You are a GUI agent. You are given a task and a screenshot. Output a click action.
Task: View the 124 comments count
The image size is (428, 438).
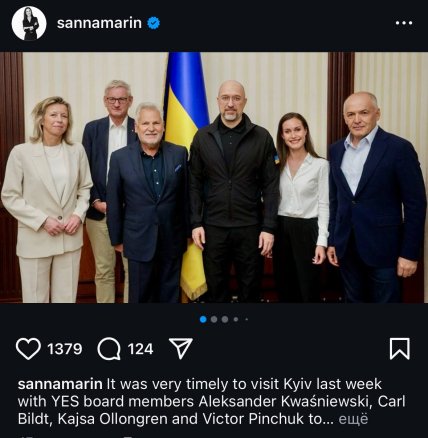pyautogui.click(x=140, y=349)
